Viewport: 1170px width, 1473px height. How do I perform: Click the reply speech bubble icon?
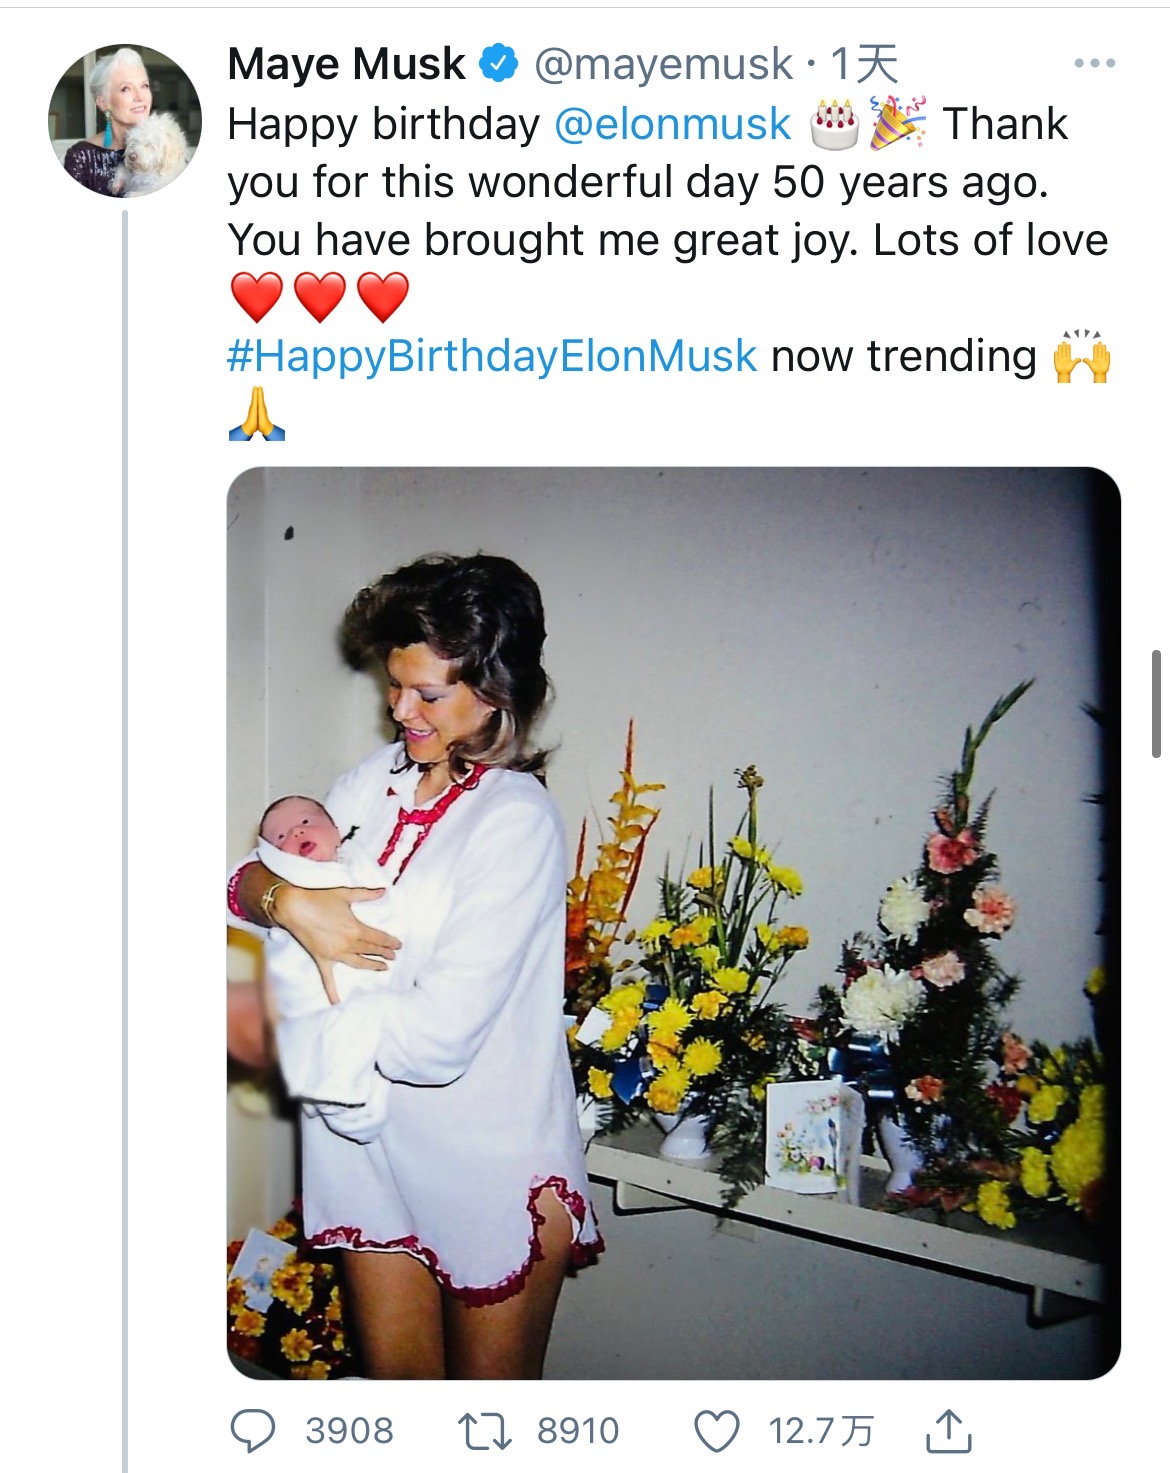tap(252, 1430)
